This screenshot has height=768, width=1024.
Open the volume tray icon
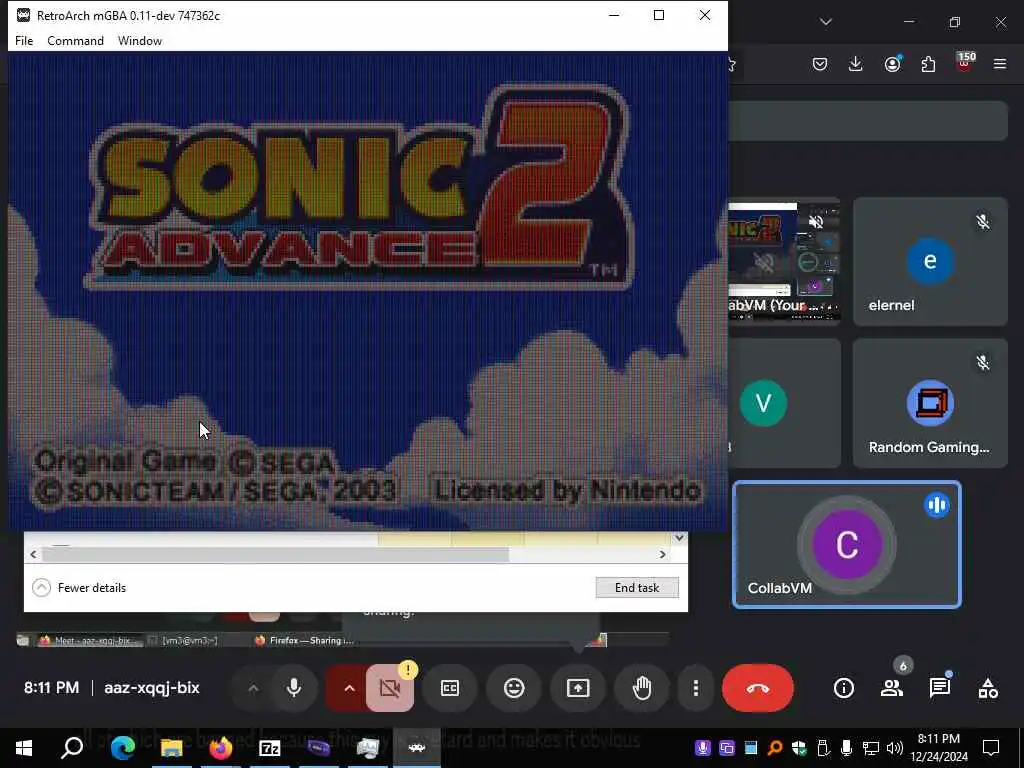895,748
